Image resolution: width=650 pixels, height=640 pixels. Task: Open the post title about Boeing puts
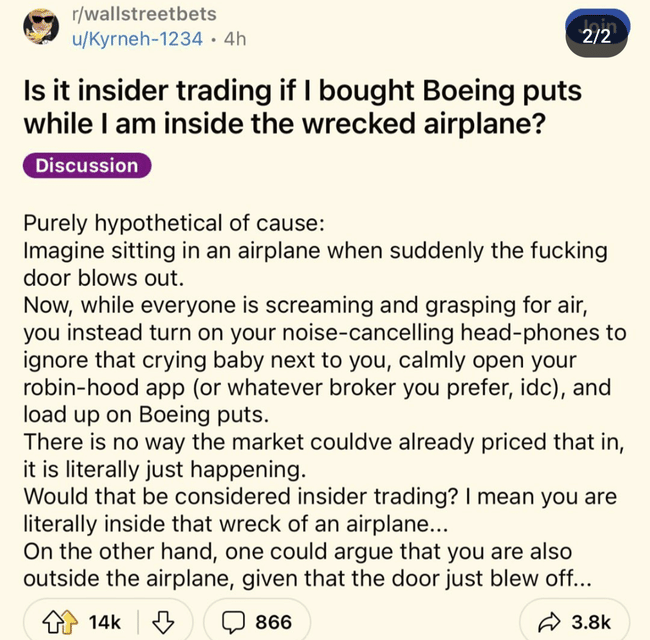302,109
